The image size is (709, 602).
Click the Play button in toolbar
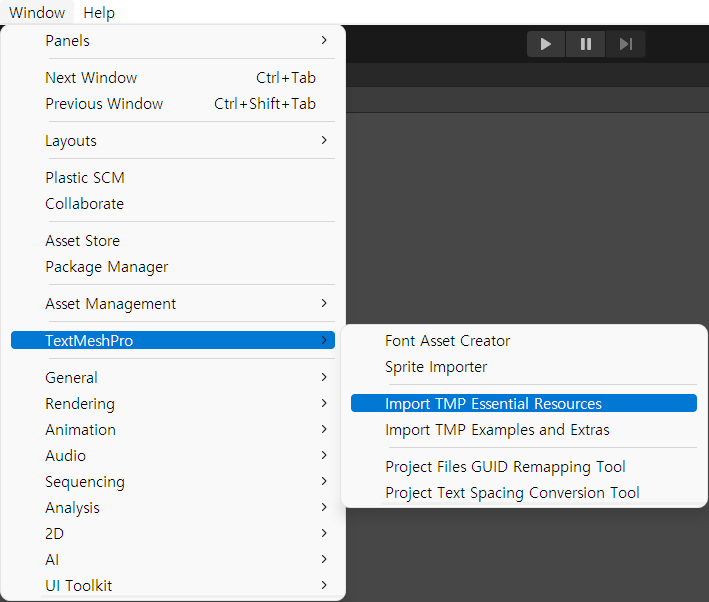tap(546, 44)
